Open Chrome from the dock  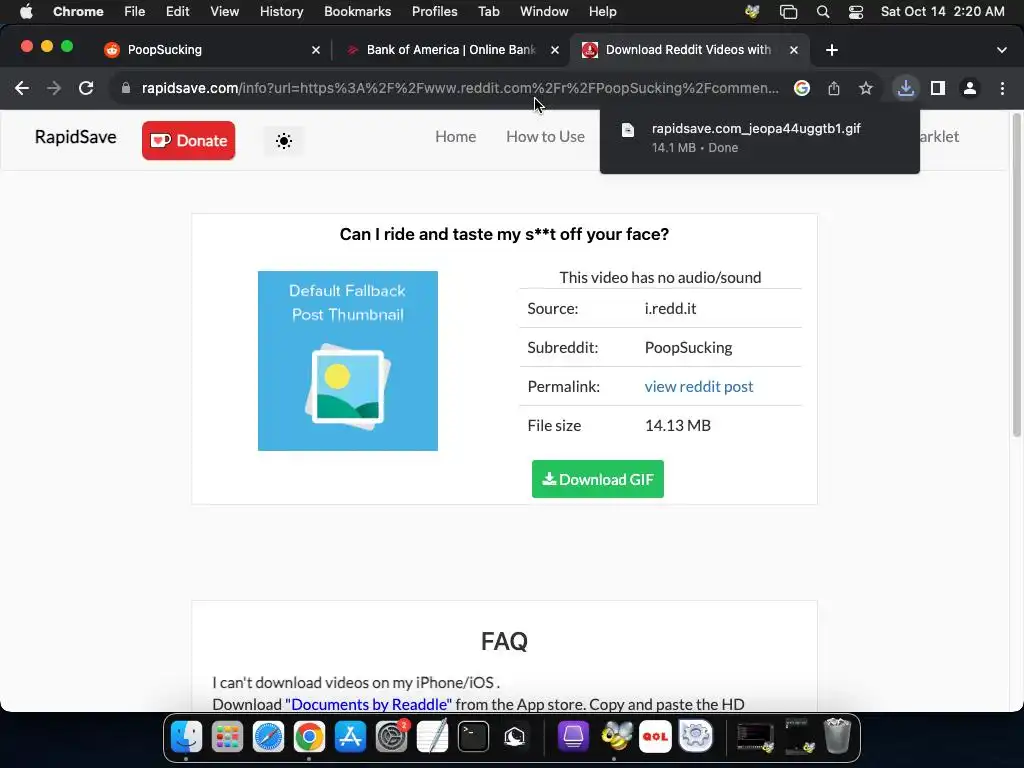pos(310,737)
